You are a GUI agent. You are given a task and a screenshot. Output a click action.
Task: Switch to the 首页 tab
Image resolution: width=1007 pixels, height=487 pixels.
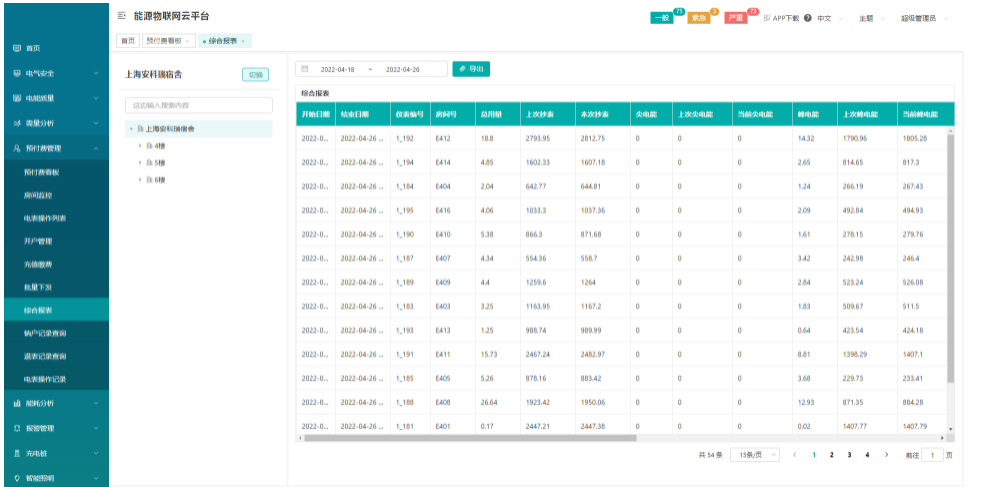click(x=128, y=40)
